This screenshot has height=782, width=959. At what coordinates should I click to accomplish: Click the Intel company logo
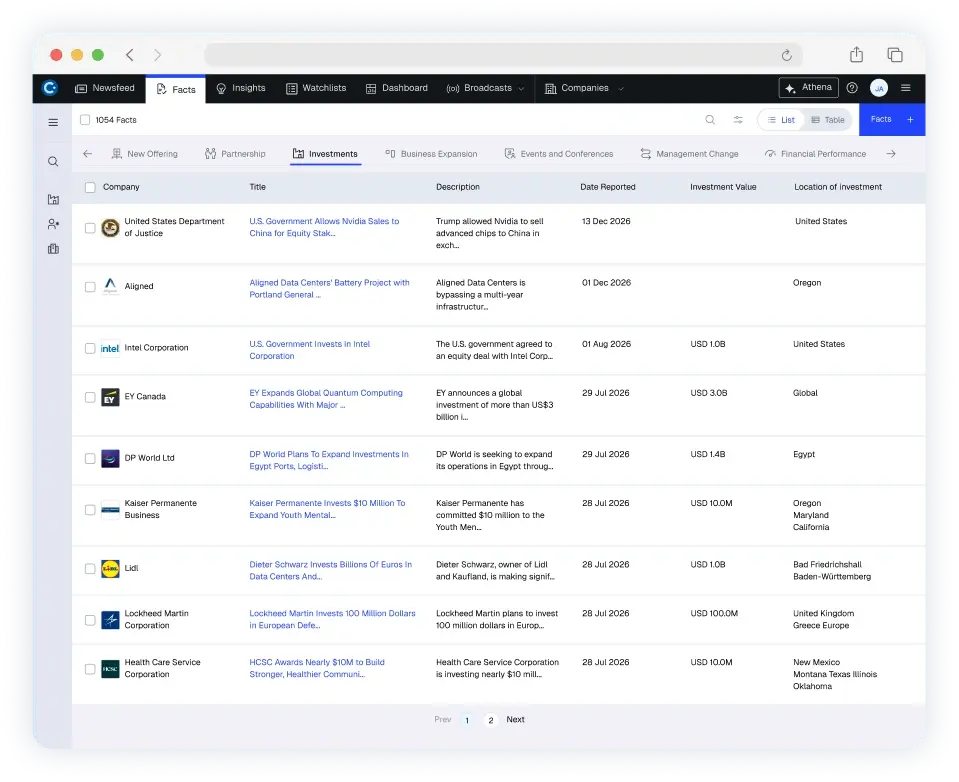click(110, 348)
